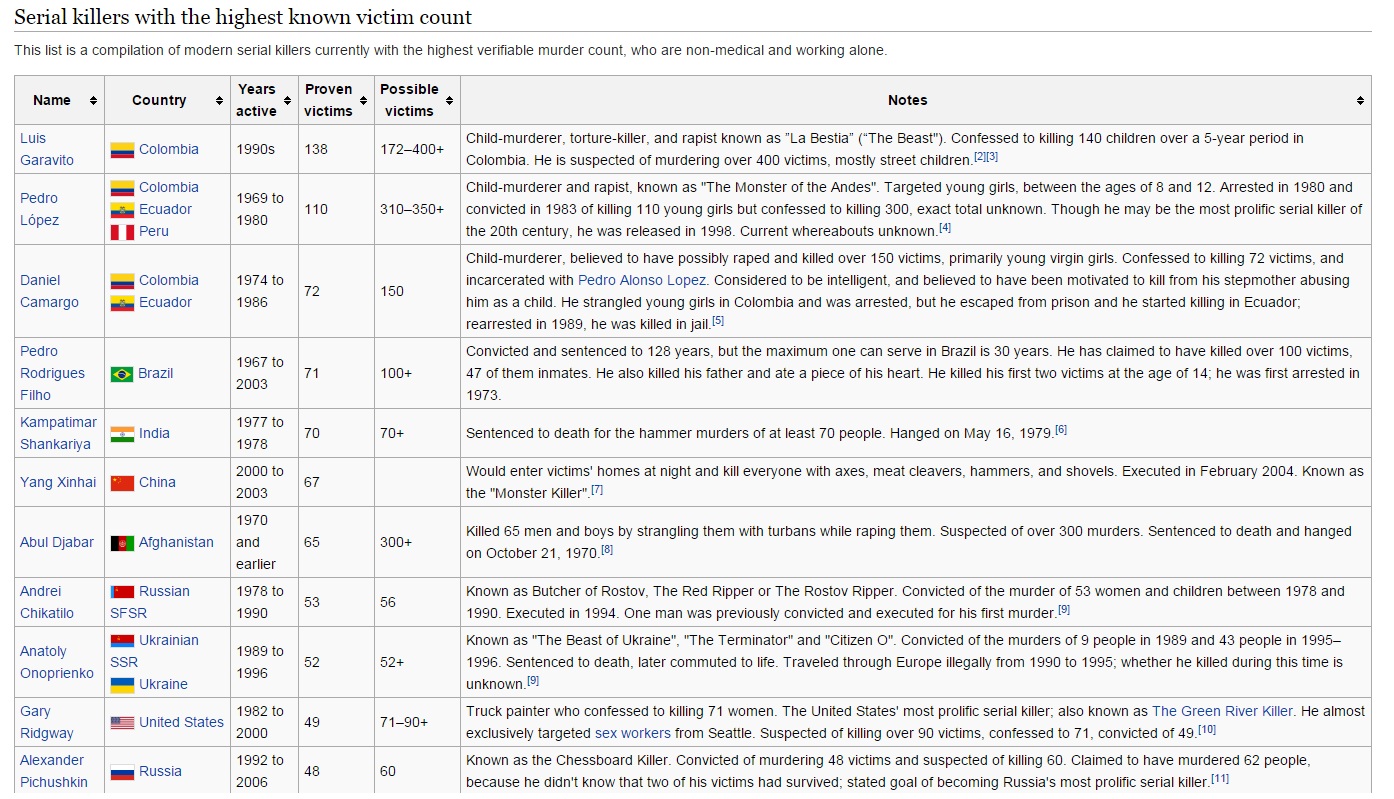
Task: Open the India country link
Action: (x=154, y=433)
